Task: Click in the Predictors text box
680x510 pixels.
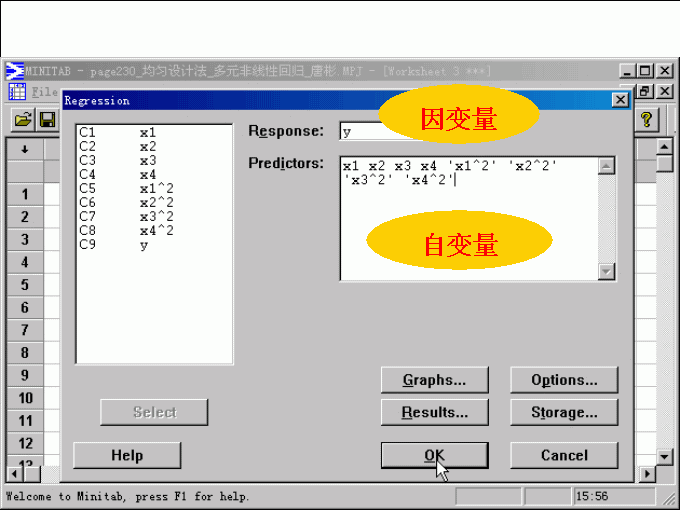Action: click(468, 230)
